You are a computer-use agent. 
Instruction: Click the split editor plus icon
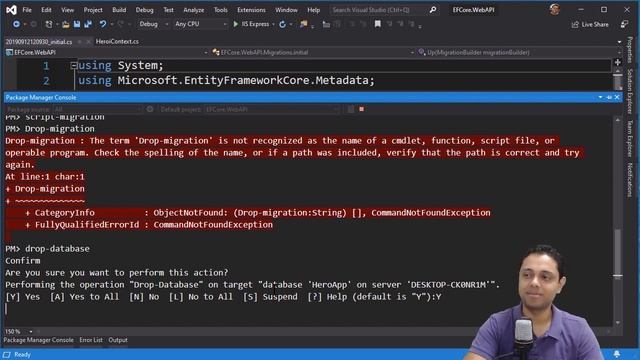(x=618, y=62)
